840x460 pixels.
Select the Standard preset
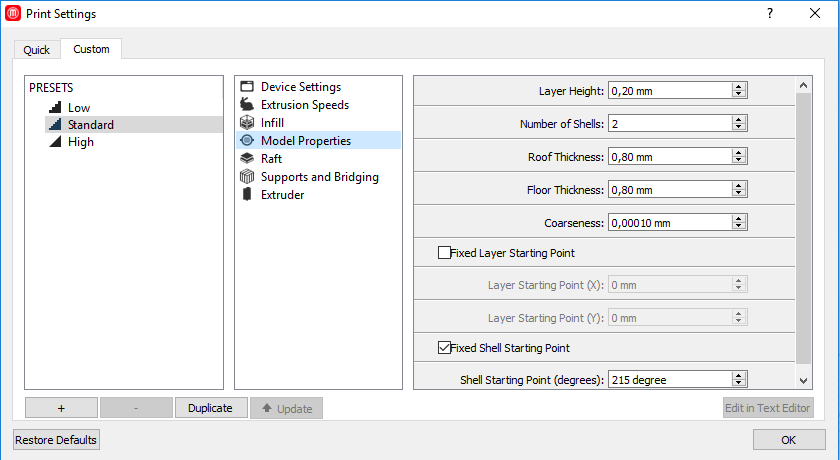coord(90,125)
